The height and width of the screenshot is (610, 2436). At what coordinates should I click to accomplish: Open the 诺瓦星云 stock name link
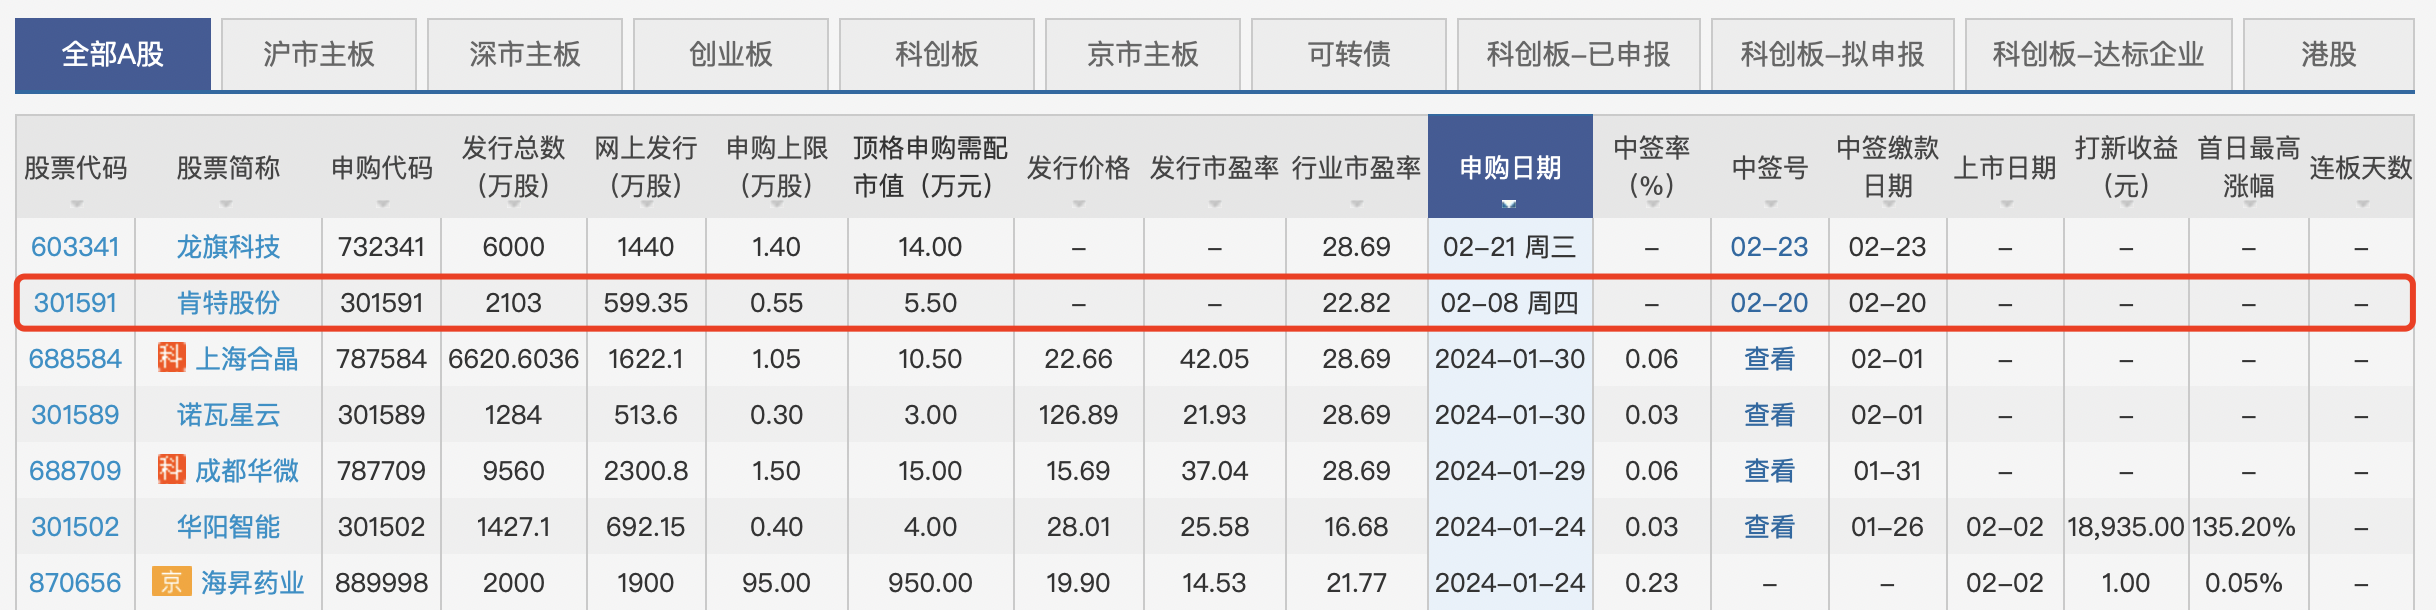(228, 415)
